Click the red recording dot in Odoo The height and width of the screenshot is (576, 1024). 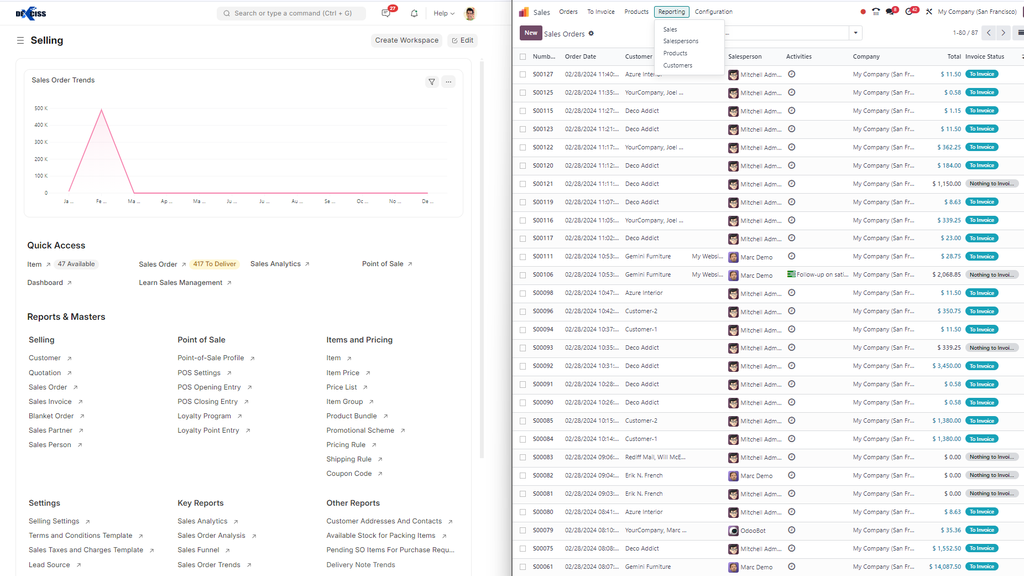point(863,12)
